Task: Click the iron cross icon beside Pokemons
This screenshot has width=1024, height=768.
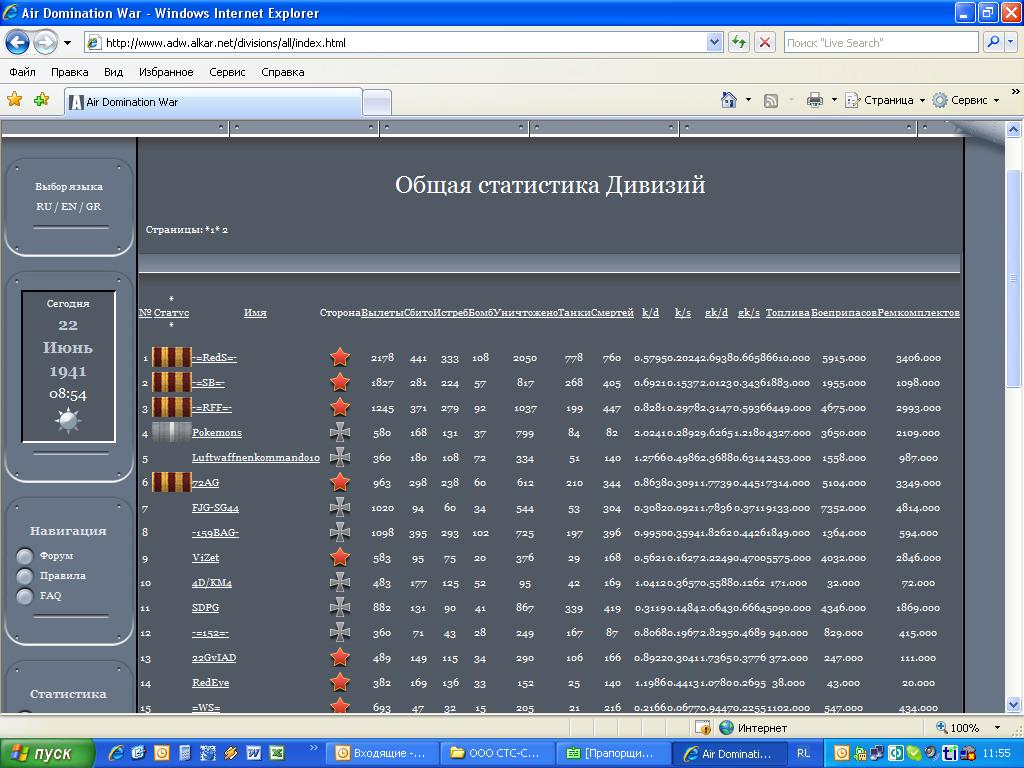Action: pyautogui.click(x=340, y=432)
